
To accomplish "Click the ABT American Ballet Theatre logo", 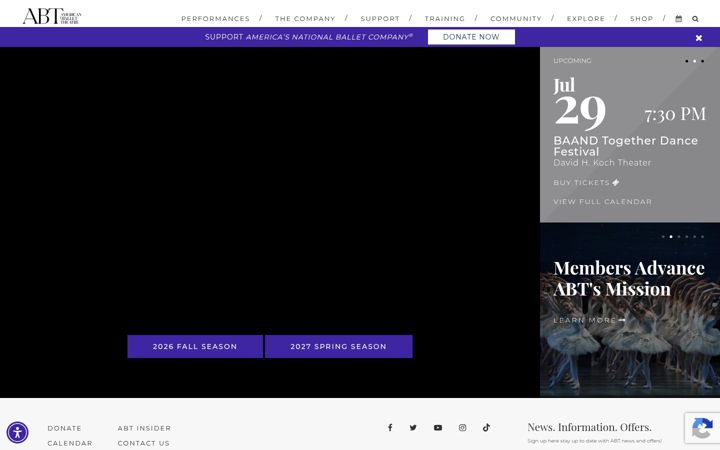I will point(52,16).
